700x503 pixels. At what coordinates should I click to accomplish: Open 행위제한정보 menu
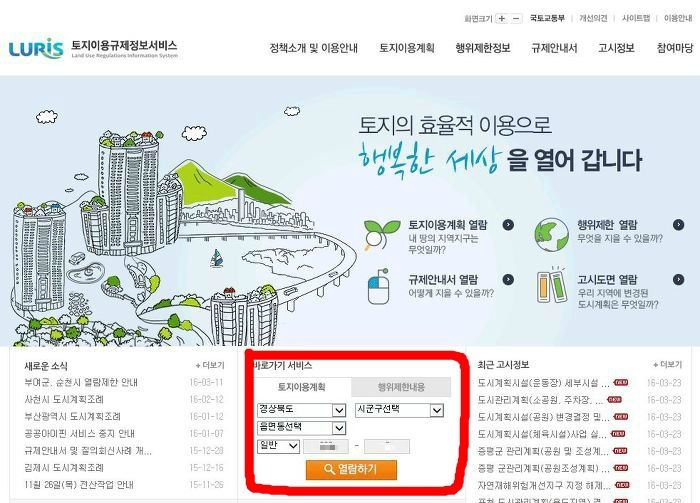point(483,48)
